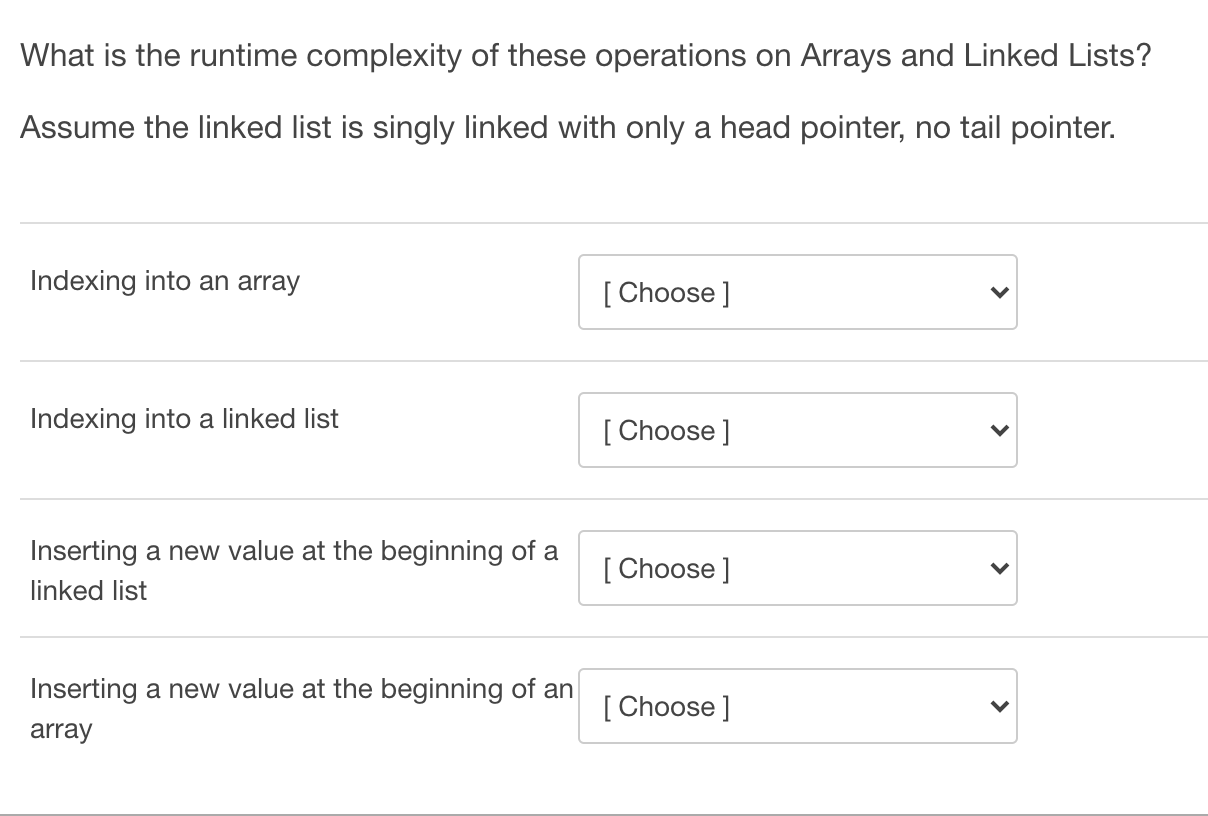Click '[ Choose ]' placeholder for linked list insertion

[x=666, y=569]
